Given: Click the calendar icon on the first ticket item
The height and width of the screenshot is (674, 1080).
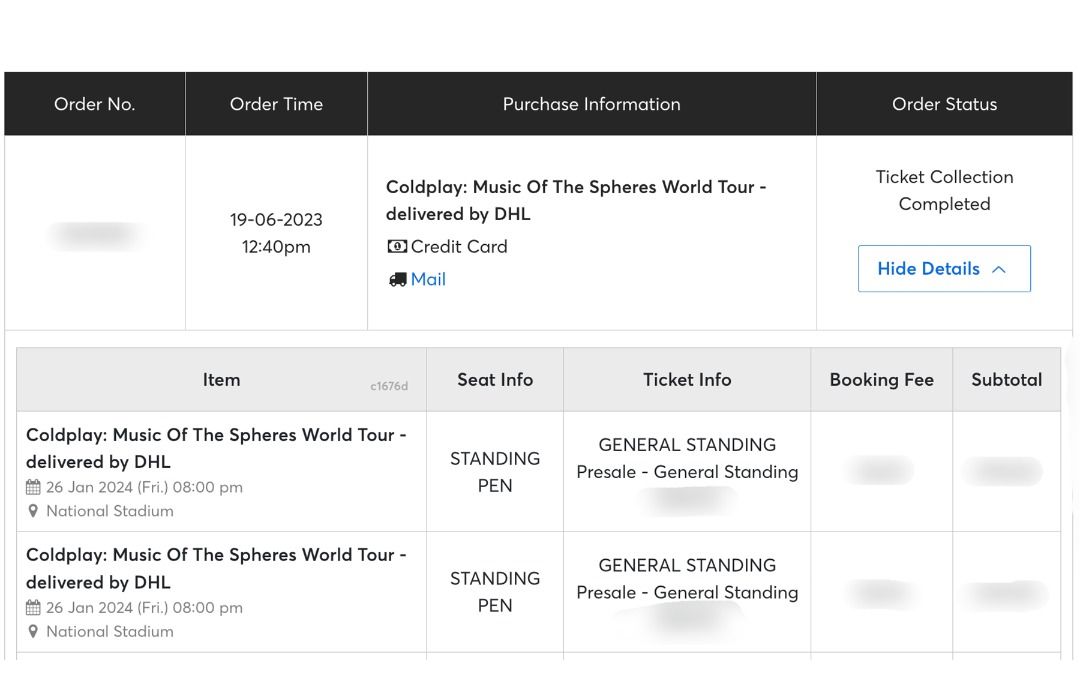Looking at the screenshot, I should (35, 487).
